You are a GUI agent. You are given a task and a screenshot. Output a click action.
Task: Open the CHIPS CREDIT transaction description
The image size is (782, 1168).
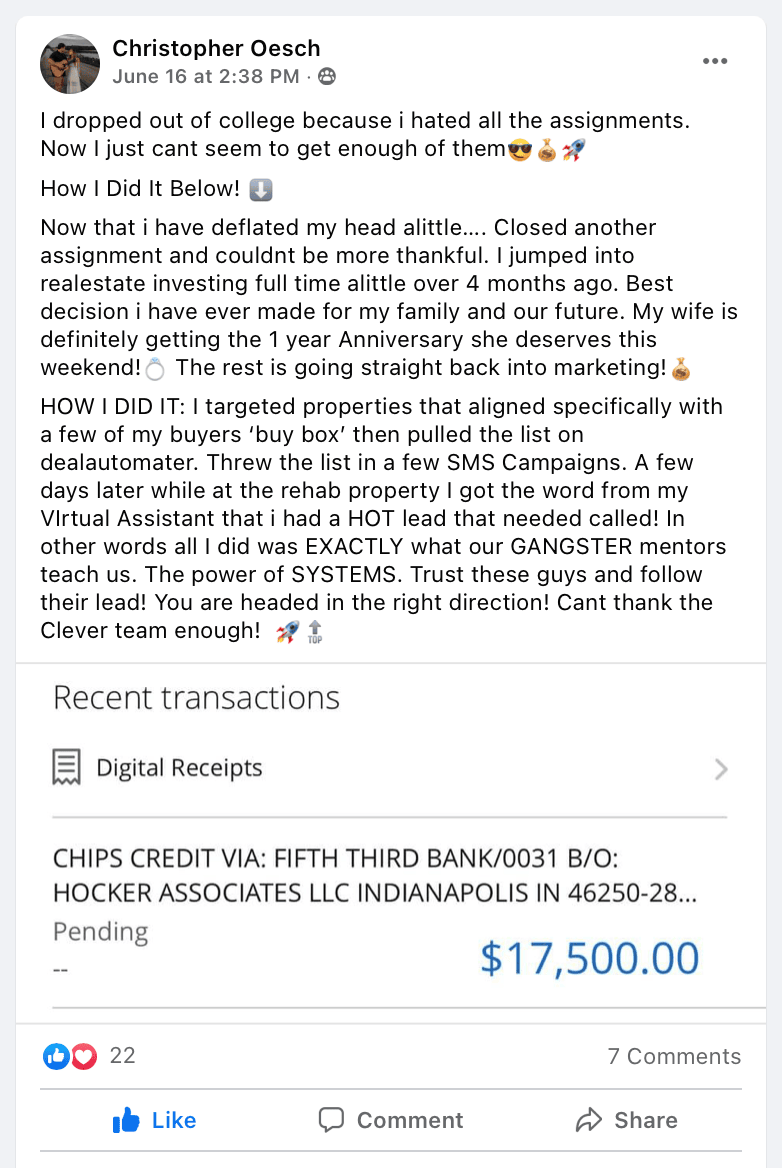[375, 875]
